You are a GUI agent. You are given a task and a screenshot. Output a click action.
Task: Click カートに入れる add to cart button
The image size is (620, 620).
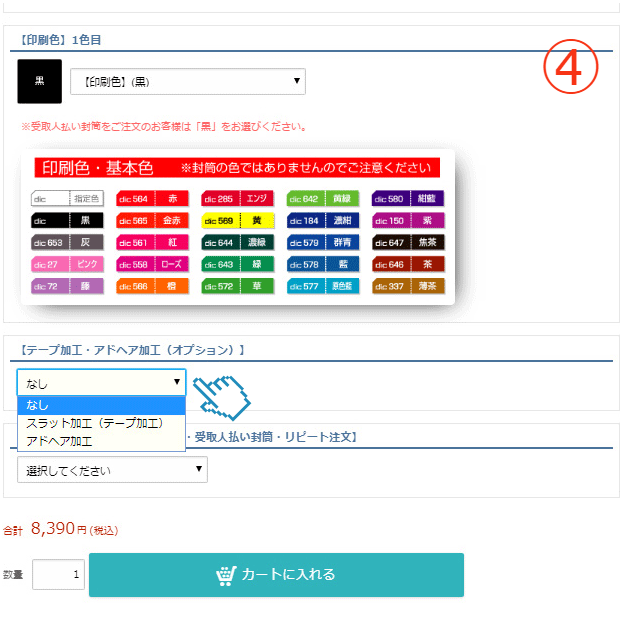[276, 575]
